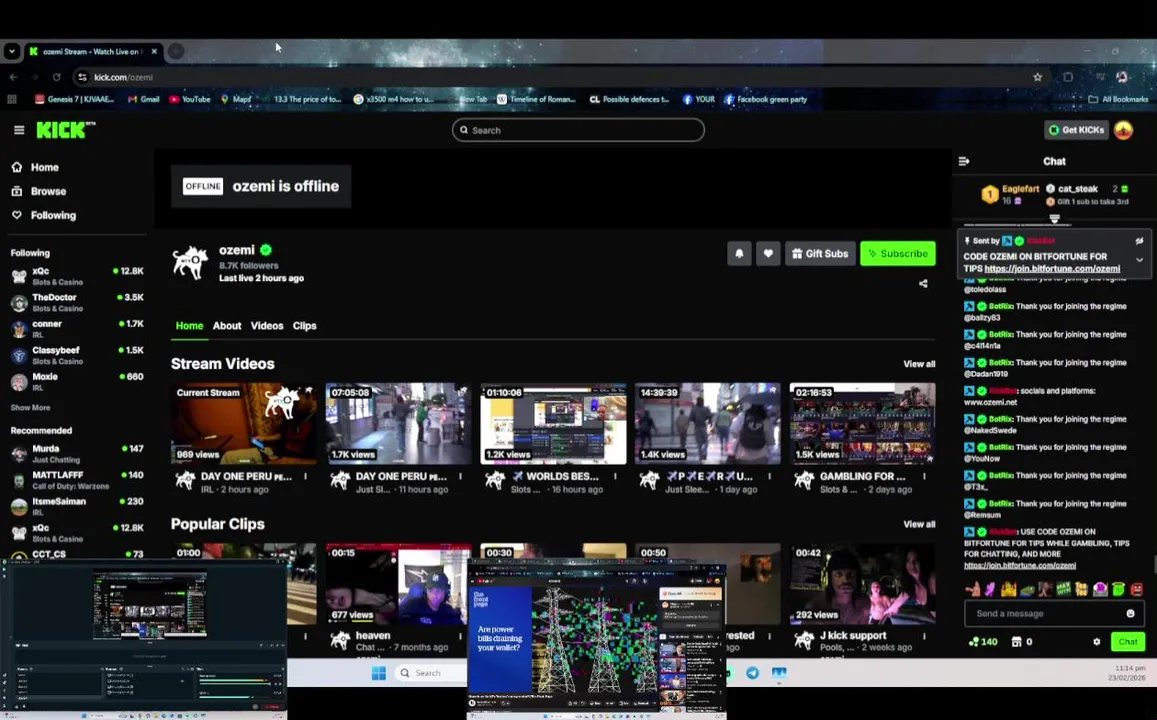The image size is (1157, 720).
Task: Click the golden crown emote
Action: (x=1009, y=589)
